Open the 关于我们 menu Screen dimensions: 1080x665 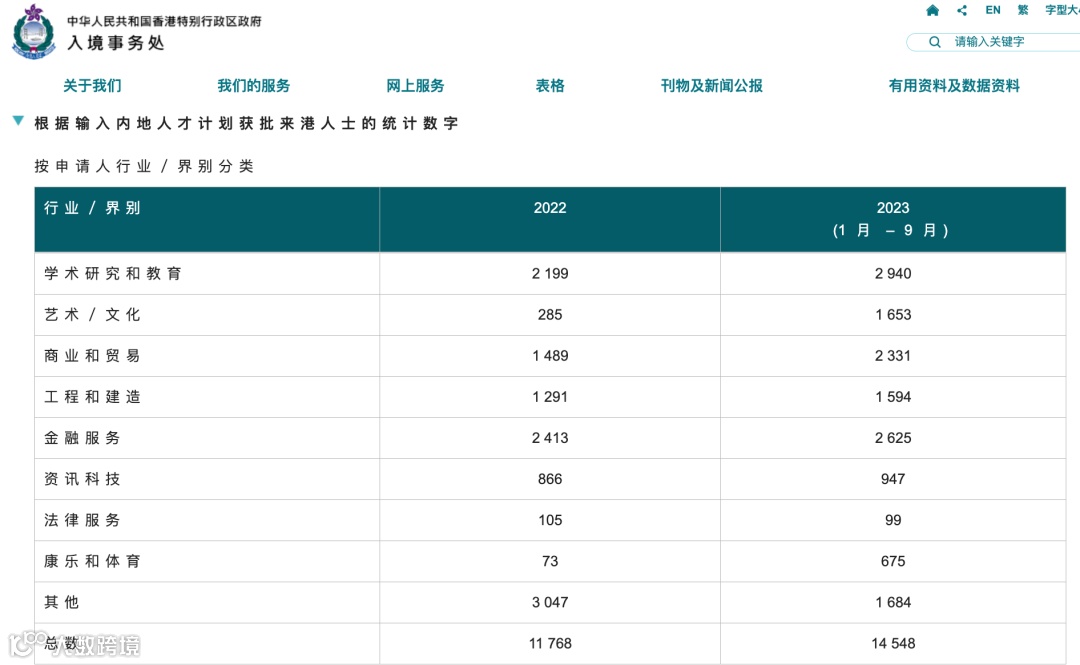pyautogui.click(x=92, y=86)
